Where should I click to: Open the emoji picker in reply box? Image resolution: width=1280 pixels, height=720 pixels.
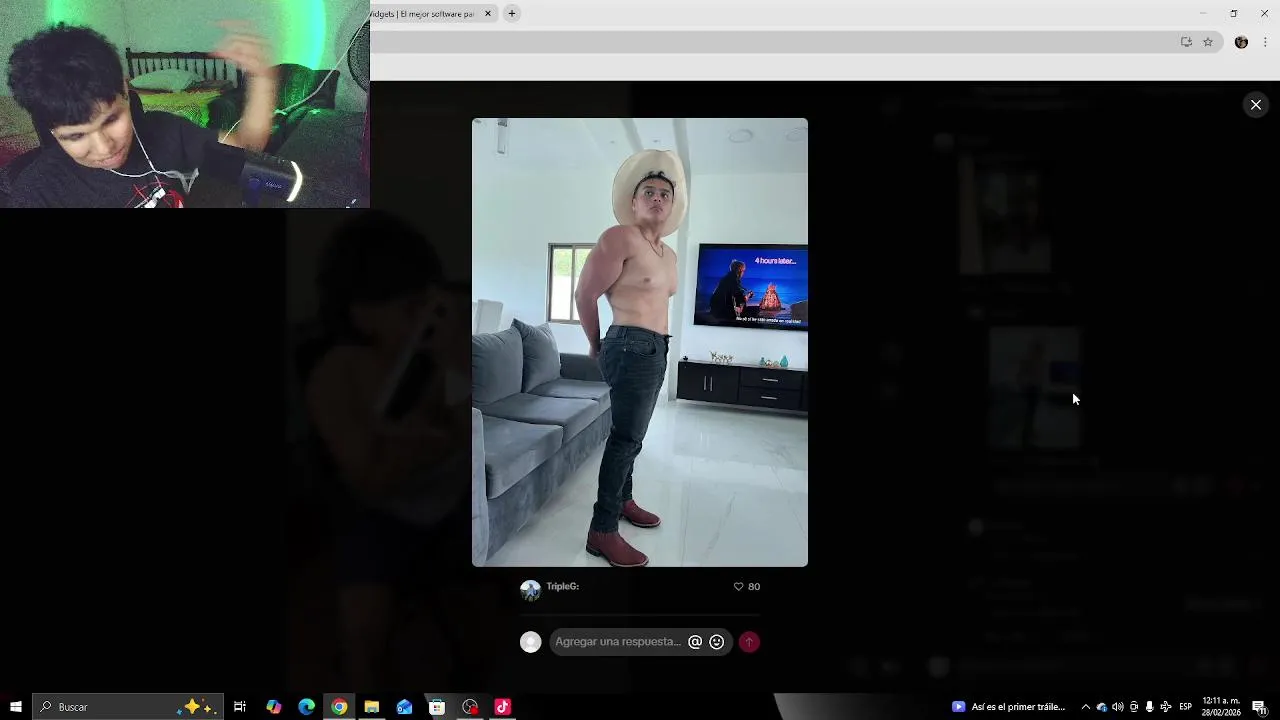(717, 642)
